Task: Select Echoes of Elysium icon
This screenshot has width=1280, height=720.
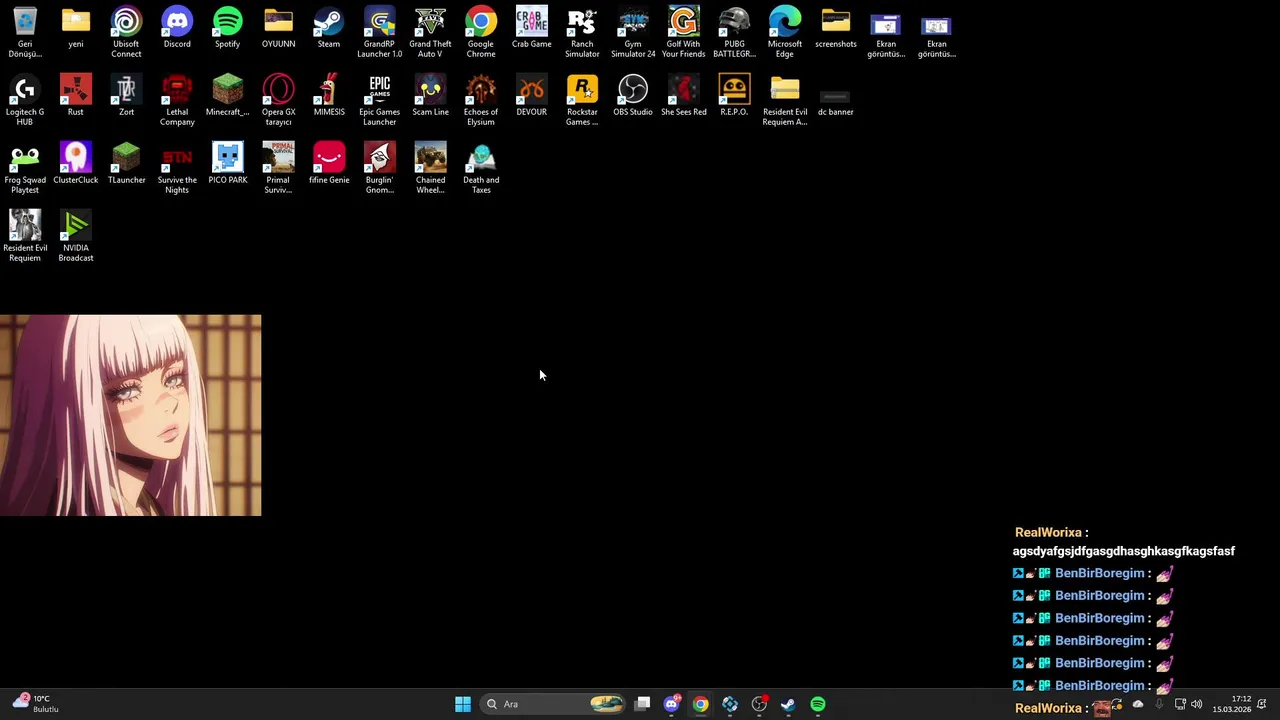Action: [481, 100]
